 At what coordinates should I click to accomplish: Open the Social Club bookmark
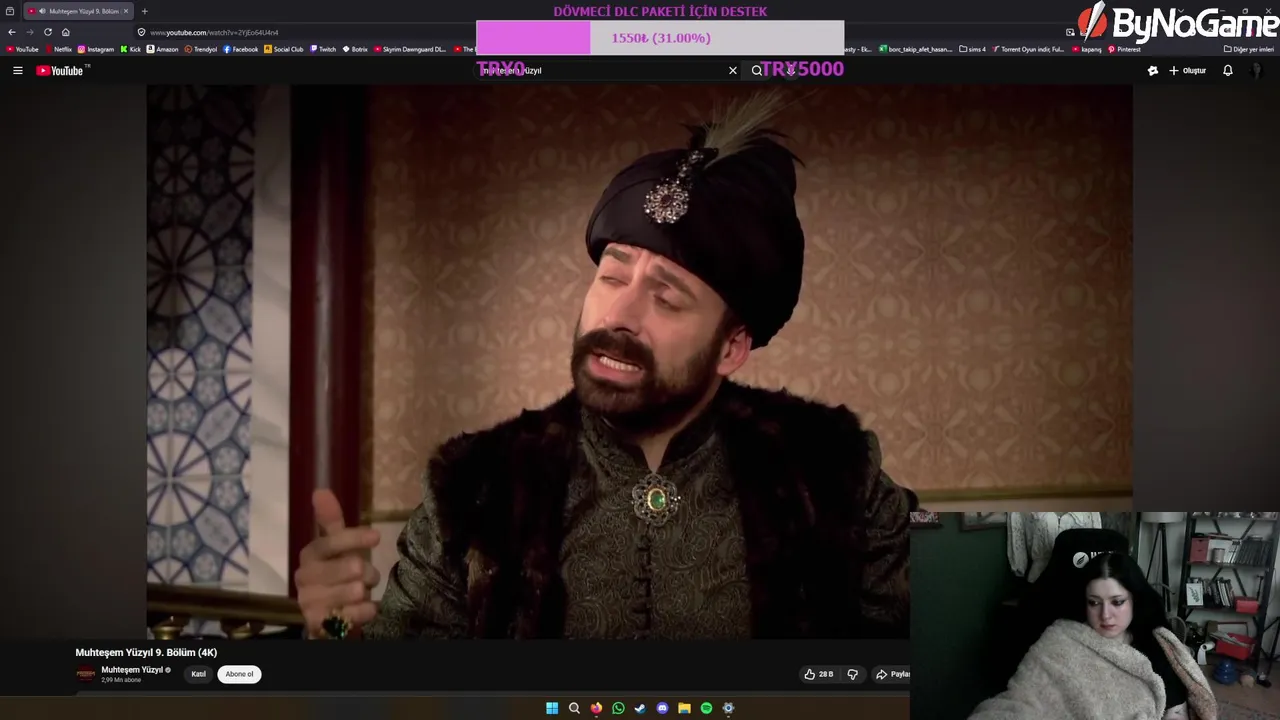click(x=284, y=49)
